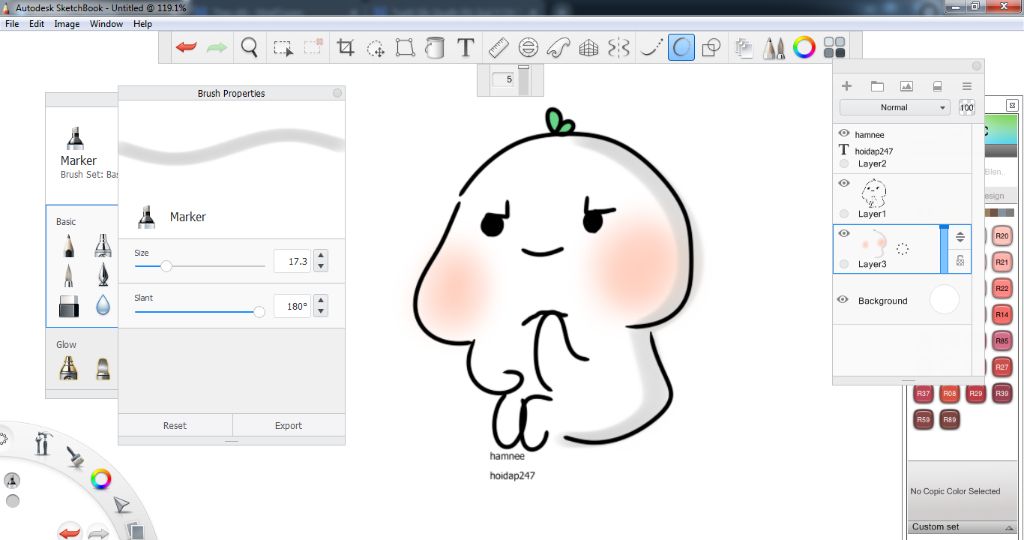Screen dimensions: 1024x540
Task: Decrease brush Size with down stepper
Action: click(x=320, y=266)
